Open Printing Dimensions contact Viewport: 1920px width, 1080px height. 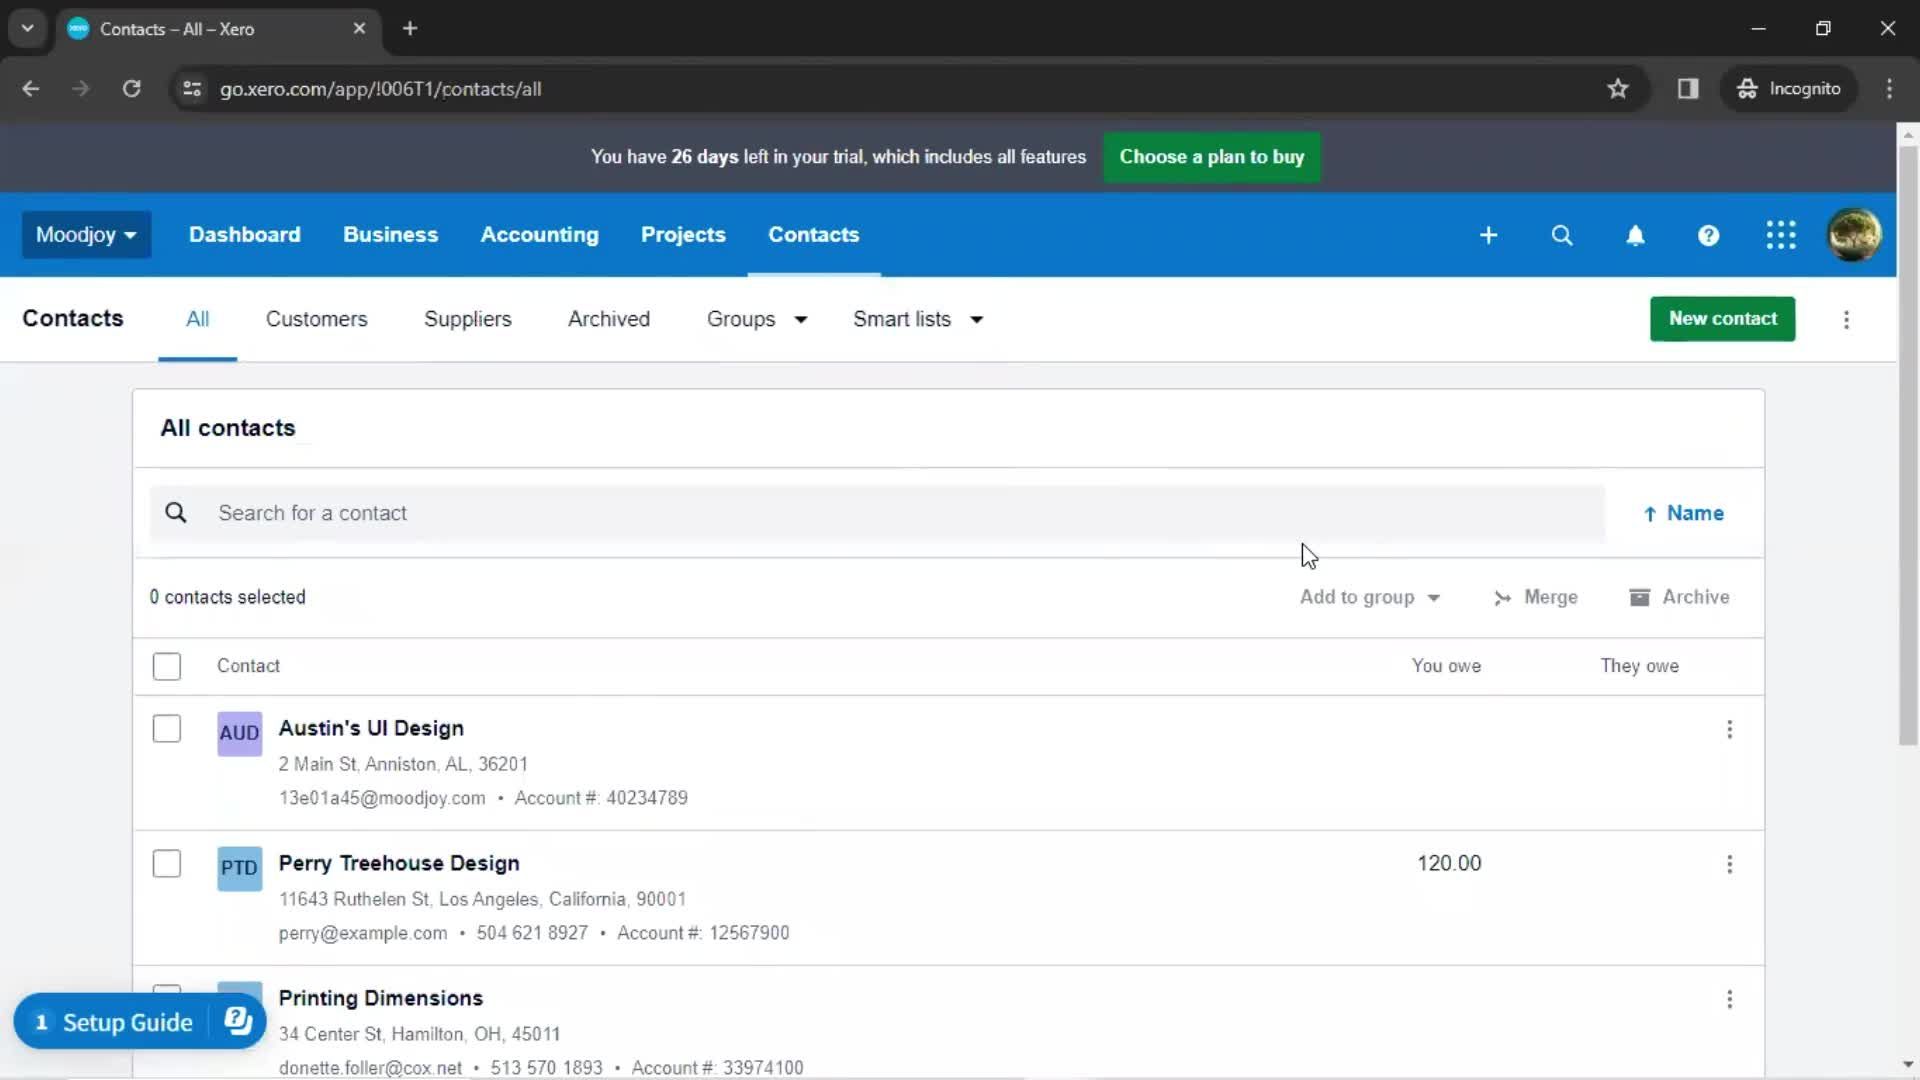381,998
